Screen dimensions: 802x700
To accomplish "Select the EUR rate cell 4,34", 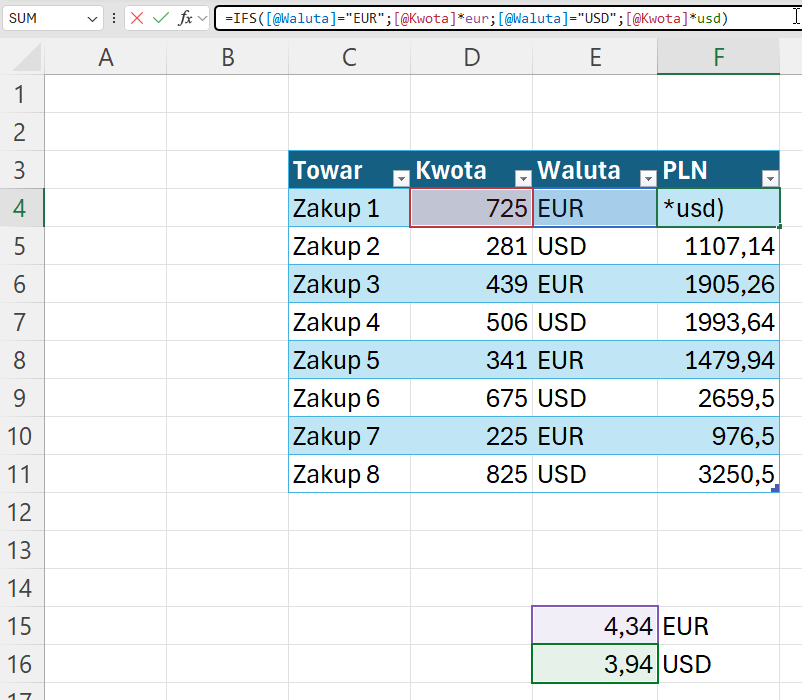I will (x=595, y=626).
